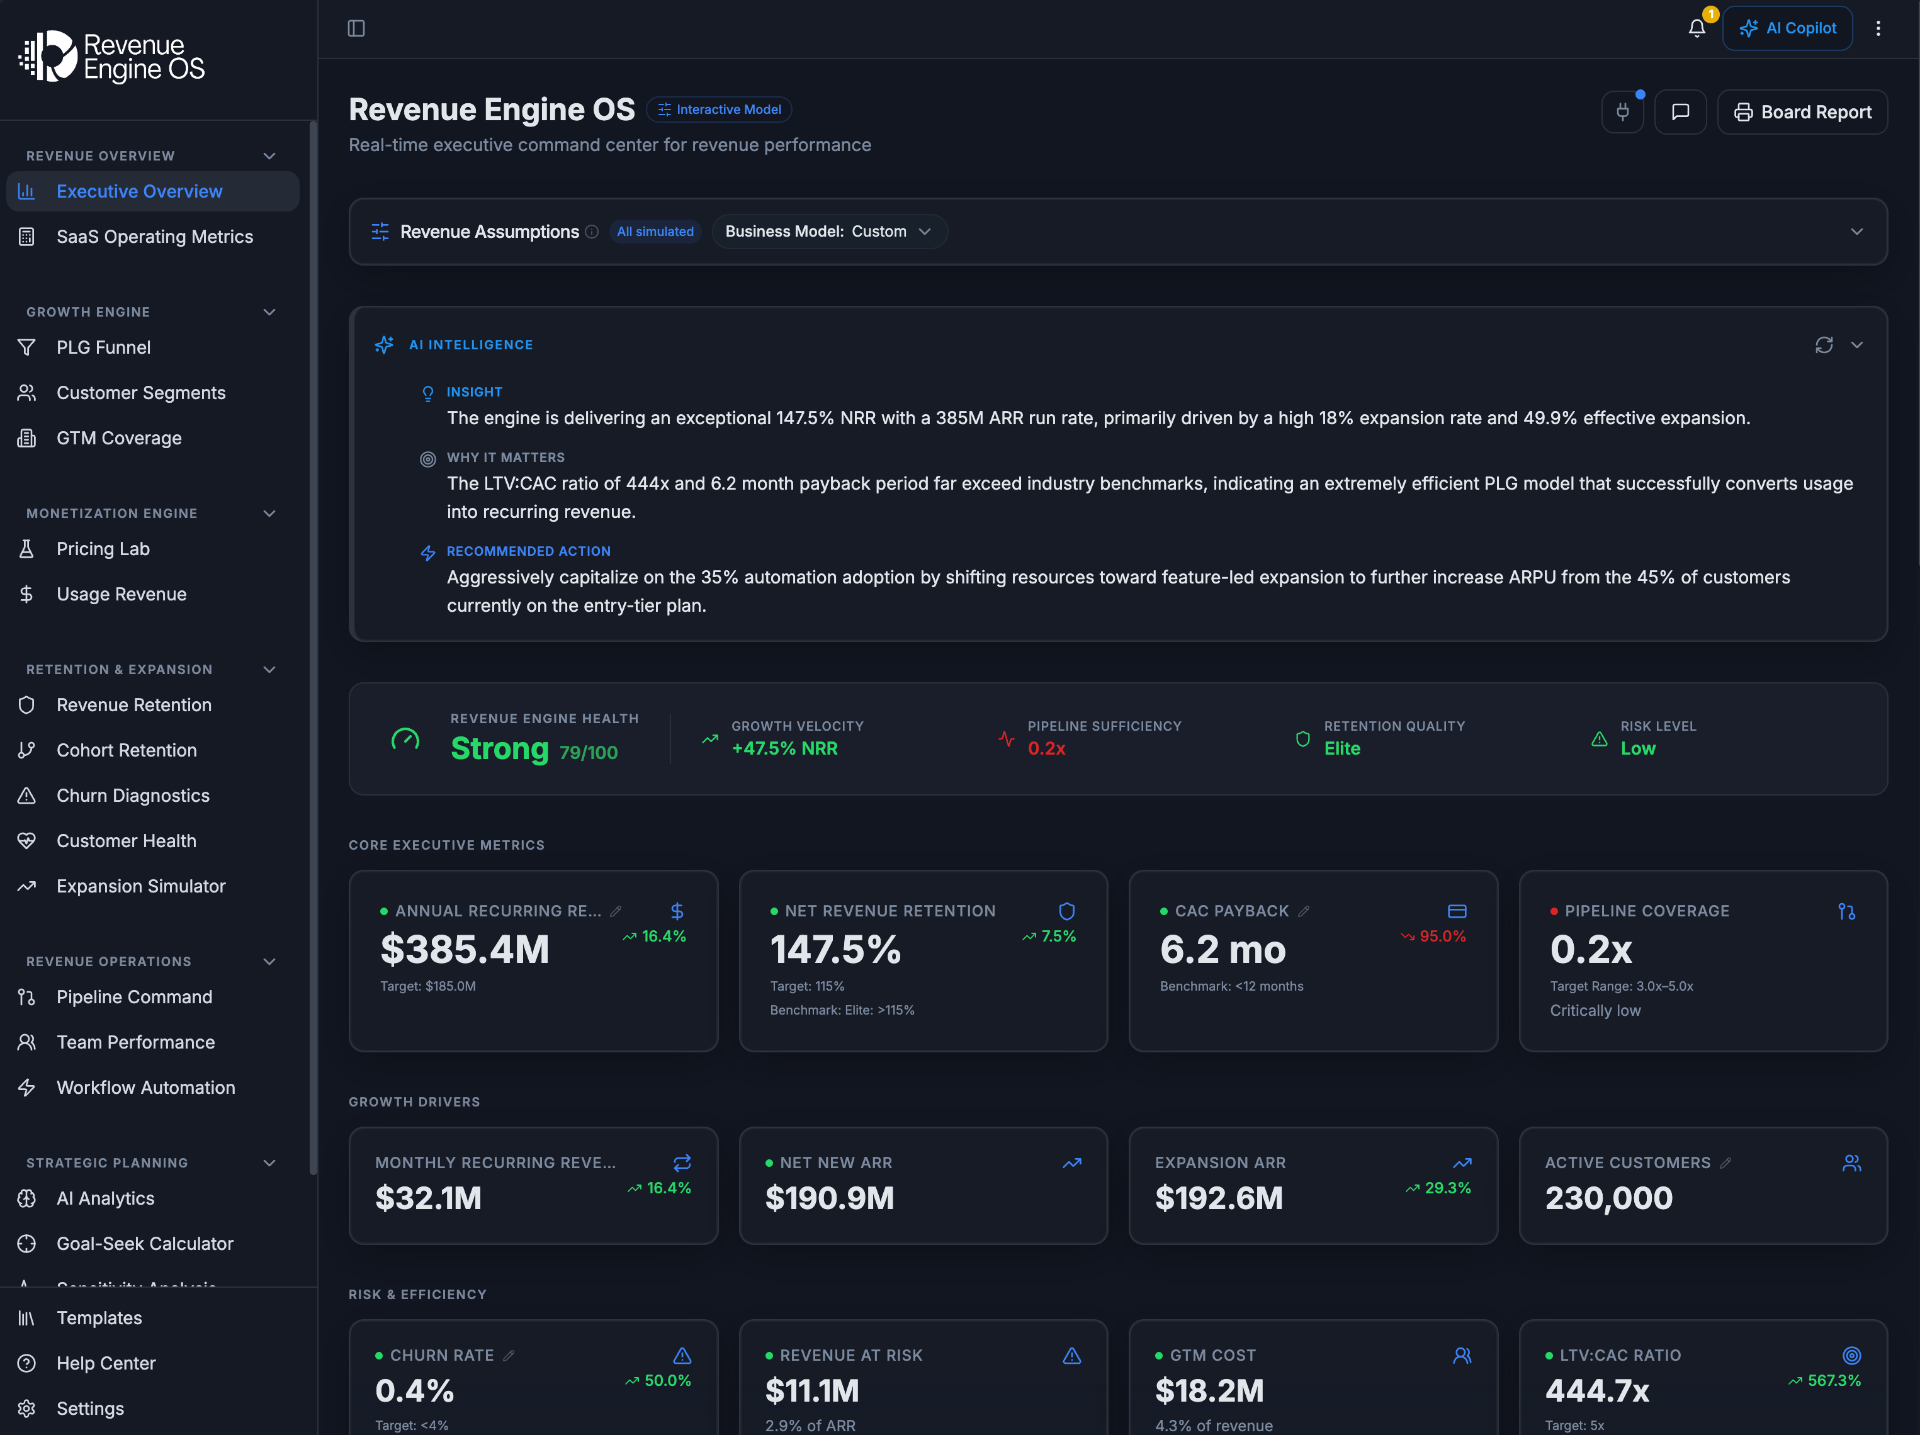Click the pipeline icon on Pipeline Coverage card
The width and height of the screenshot is (1920, 1435).
pos(1847,911)
